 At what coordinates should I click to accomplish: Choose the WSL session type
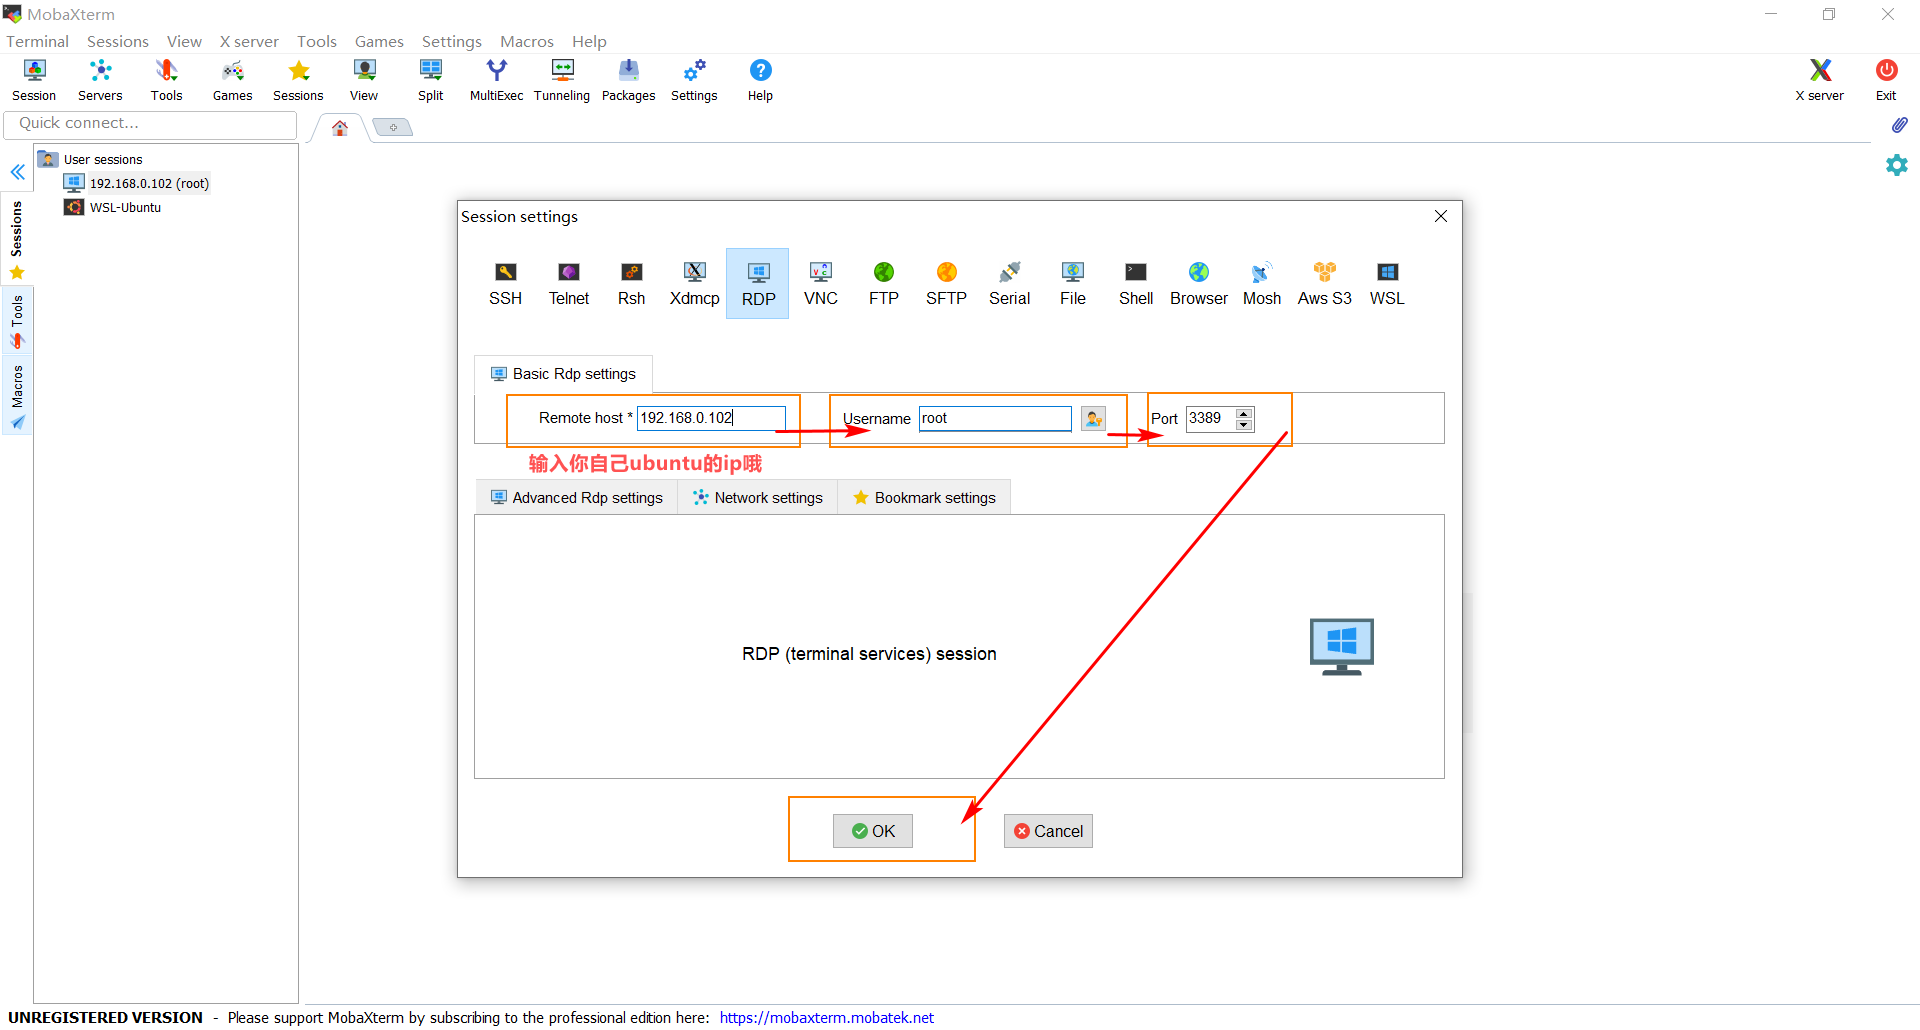(1387, 284)
